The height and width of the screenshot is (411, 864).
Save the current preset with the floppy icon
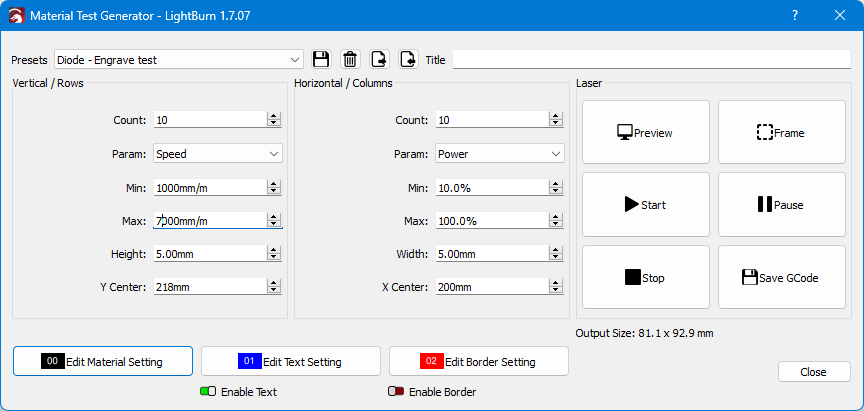click(x=321, y=60)
